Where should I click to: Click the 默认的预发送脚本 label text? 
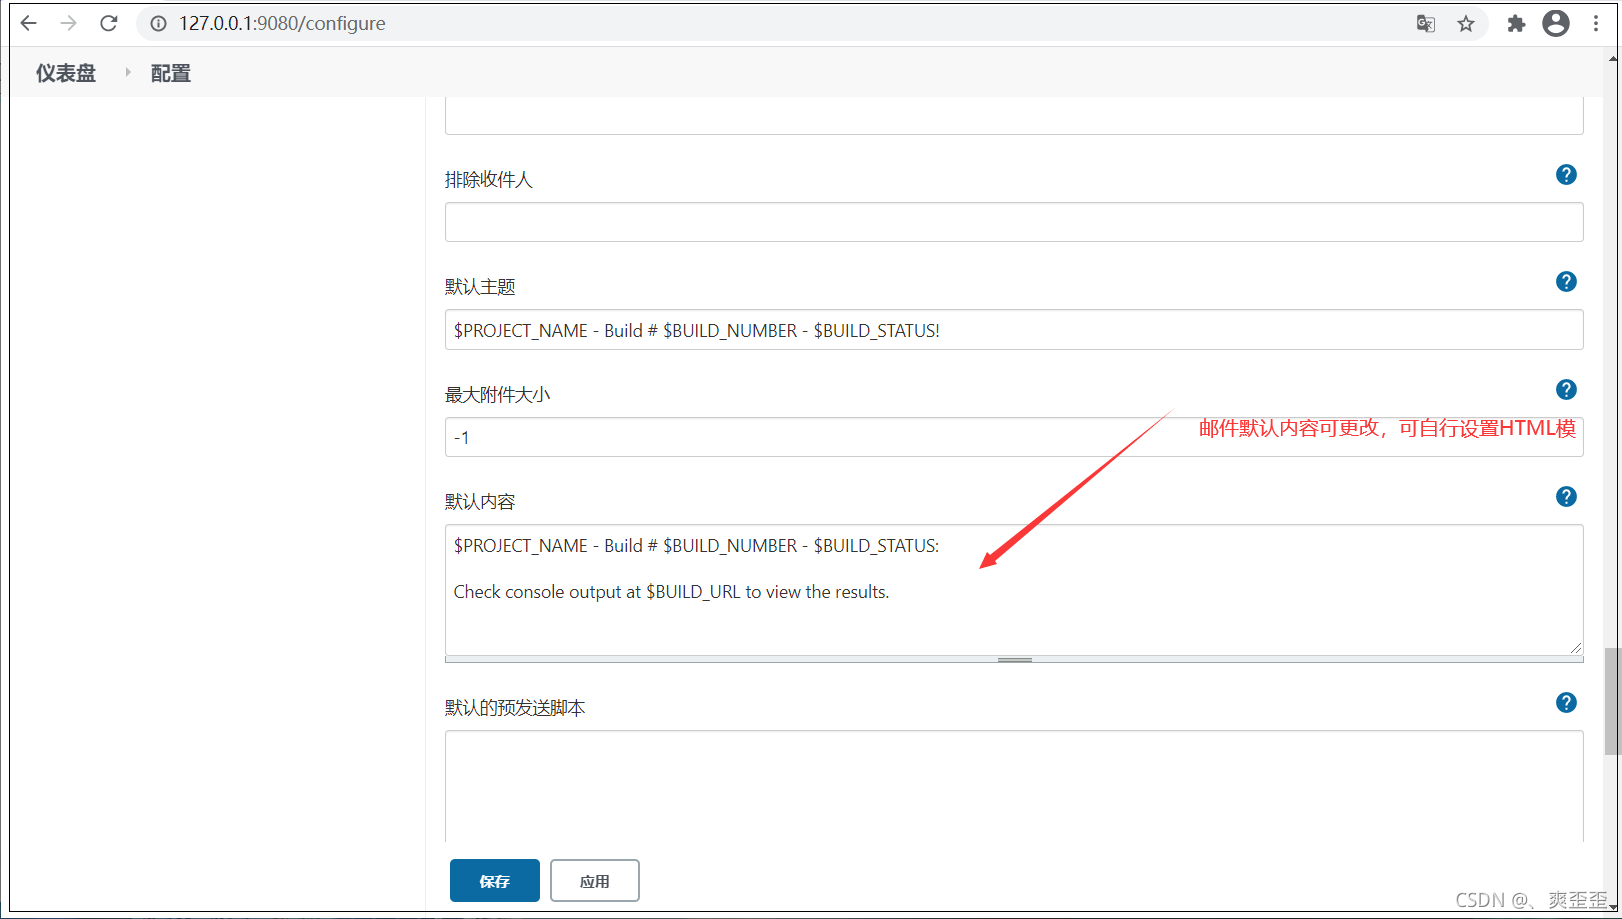(515, 708)
